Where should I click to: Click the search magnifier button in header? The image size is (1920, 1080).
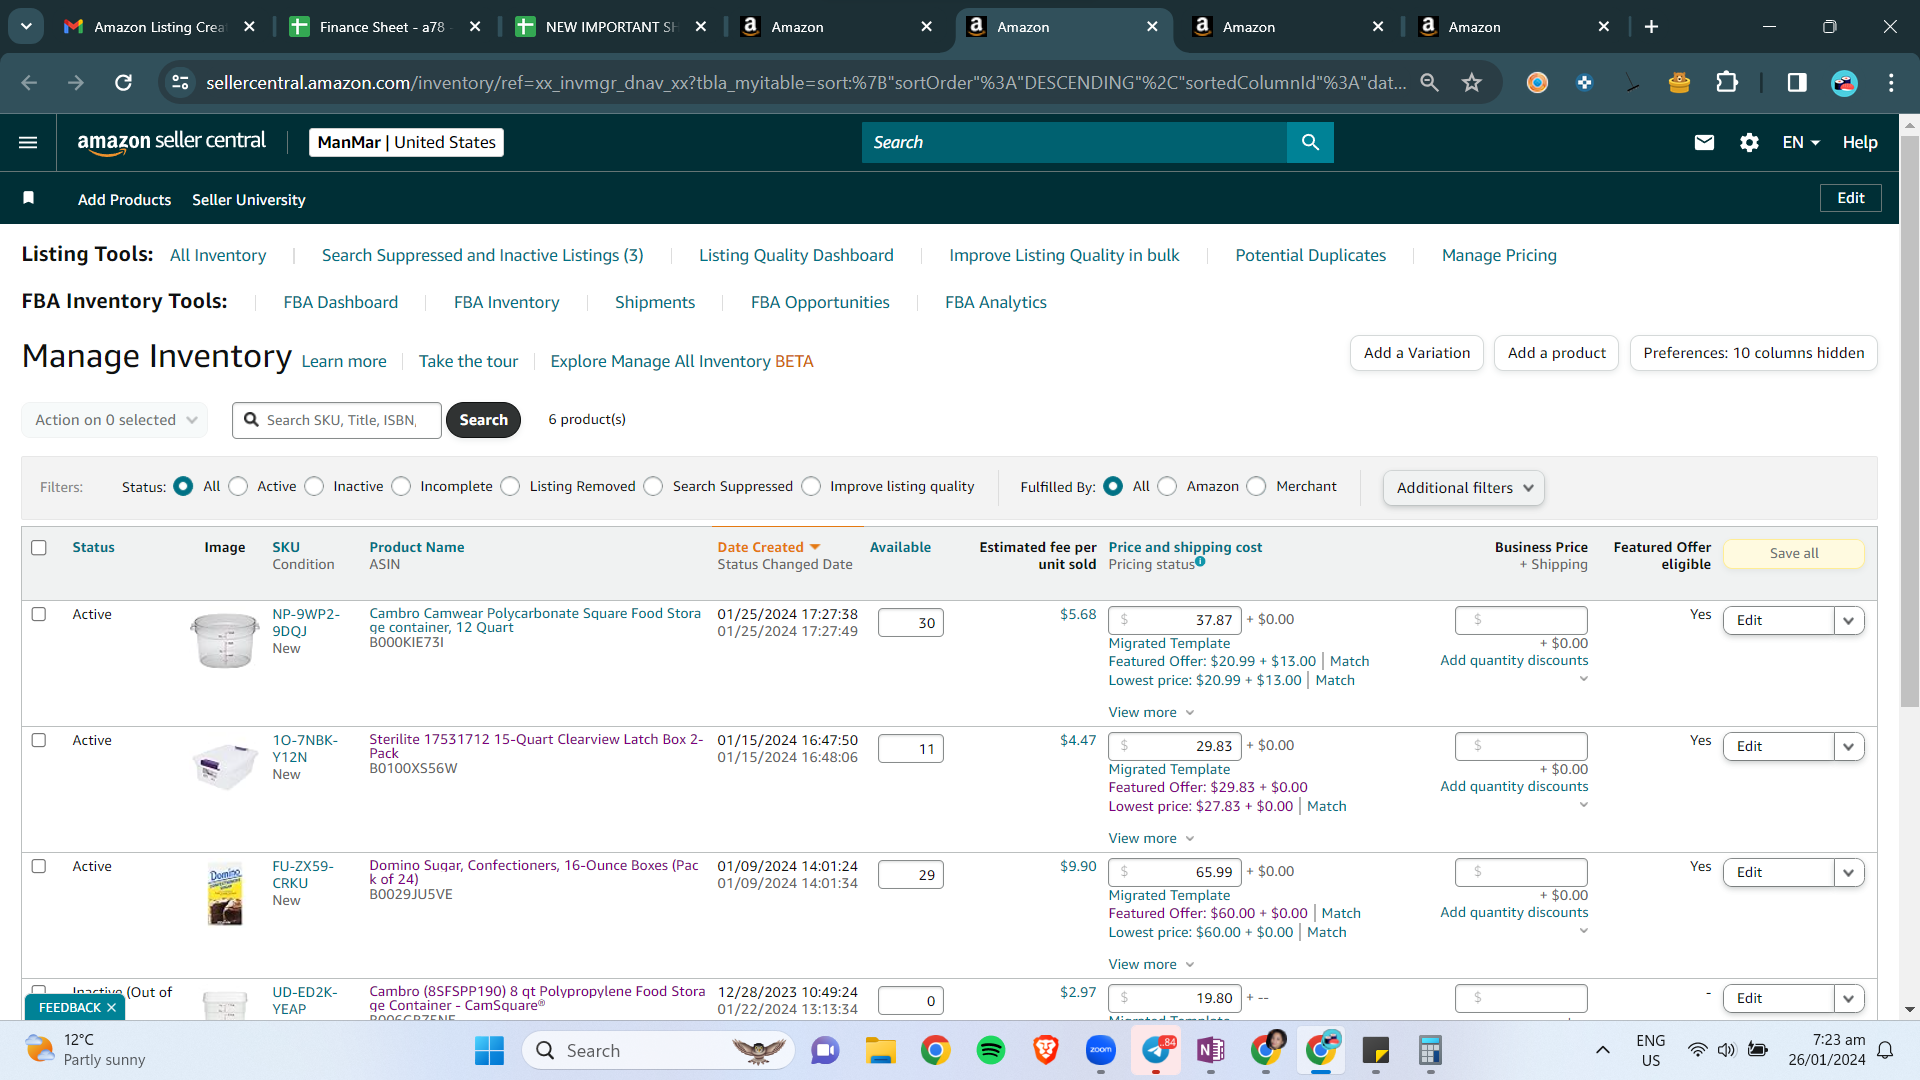tap(1310, 142)
